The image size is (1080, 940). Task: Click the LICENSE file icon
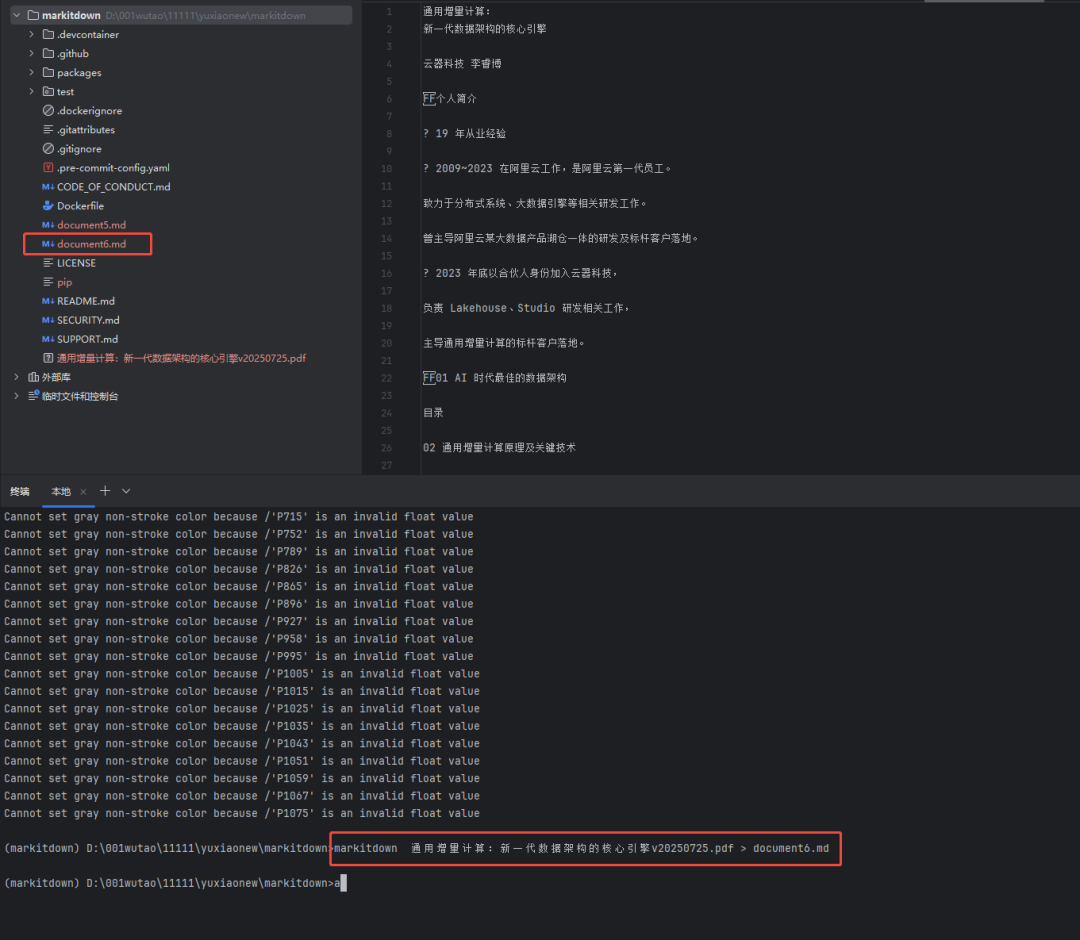pyautogui.click(x=49, y=262)
